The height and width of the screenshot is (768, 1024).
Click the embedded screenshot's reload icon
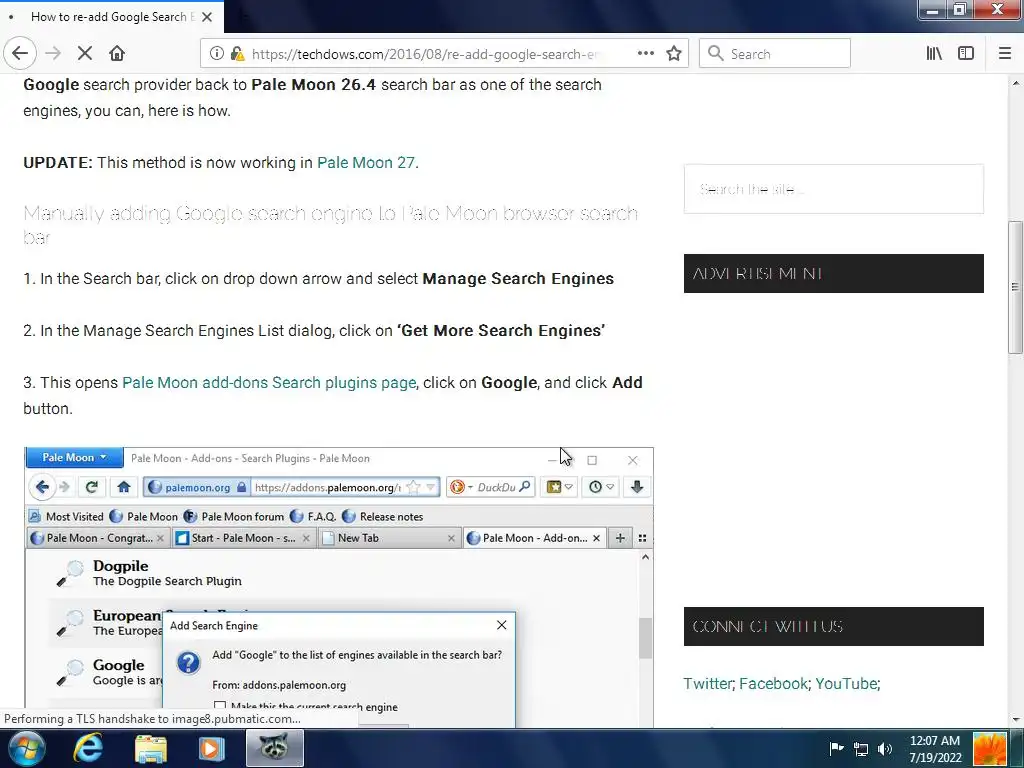pyautogui.click(x=91, y=487)
